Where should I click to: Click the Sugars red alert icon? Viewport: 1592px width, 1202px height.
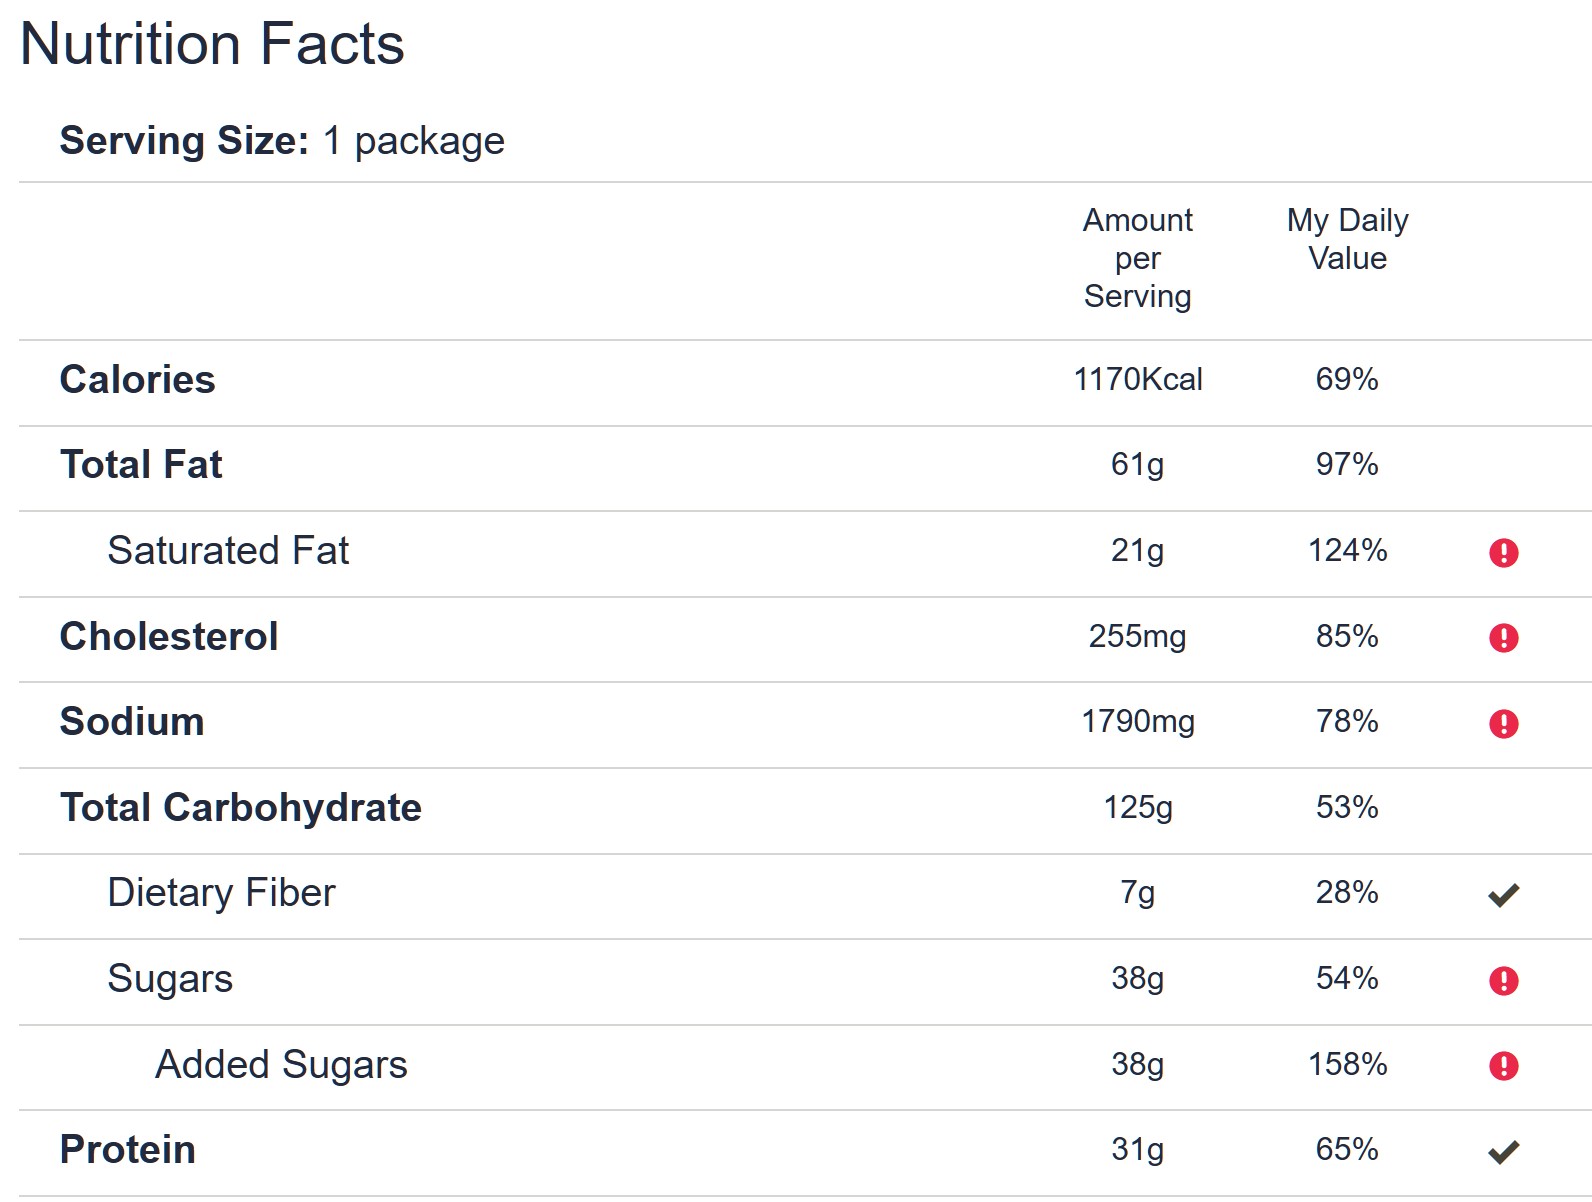tap(1503, 980)
